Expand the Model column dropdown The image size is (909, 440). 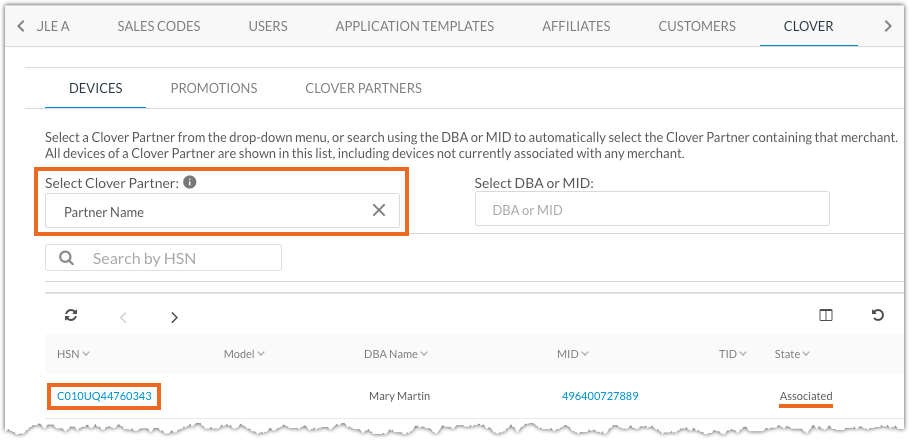coord(261,354)
